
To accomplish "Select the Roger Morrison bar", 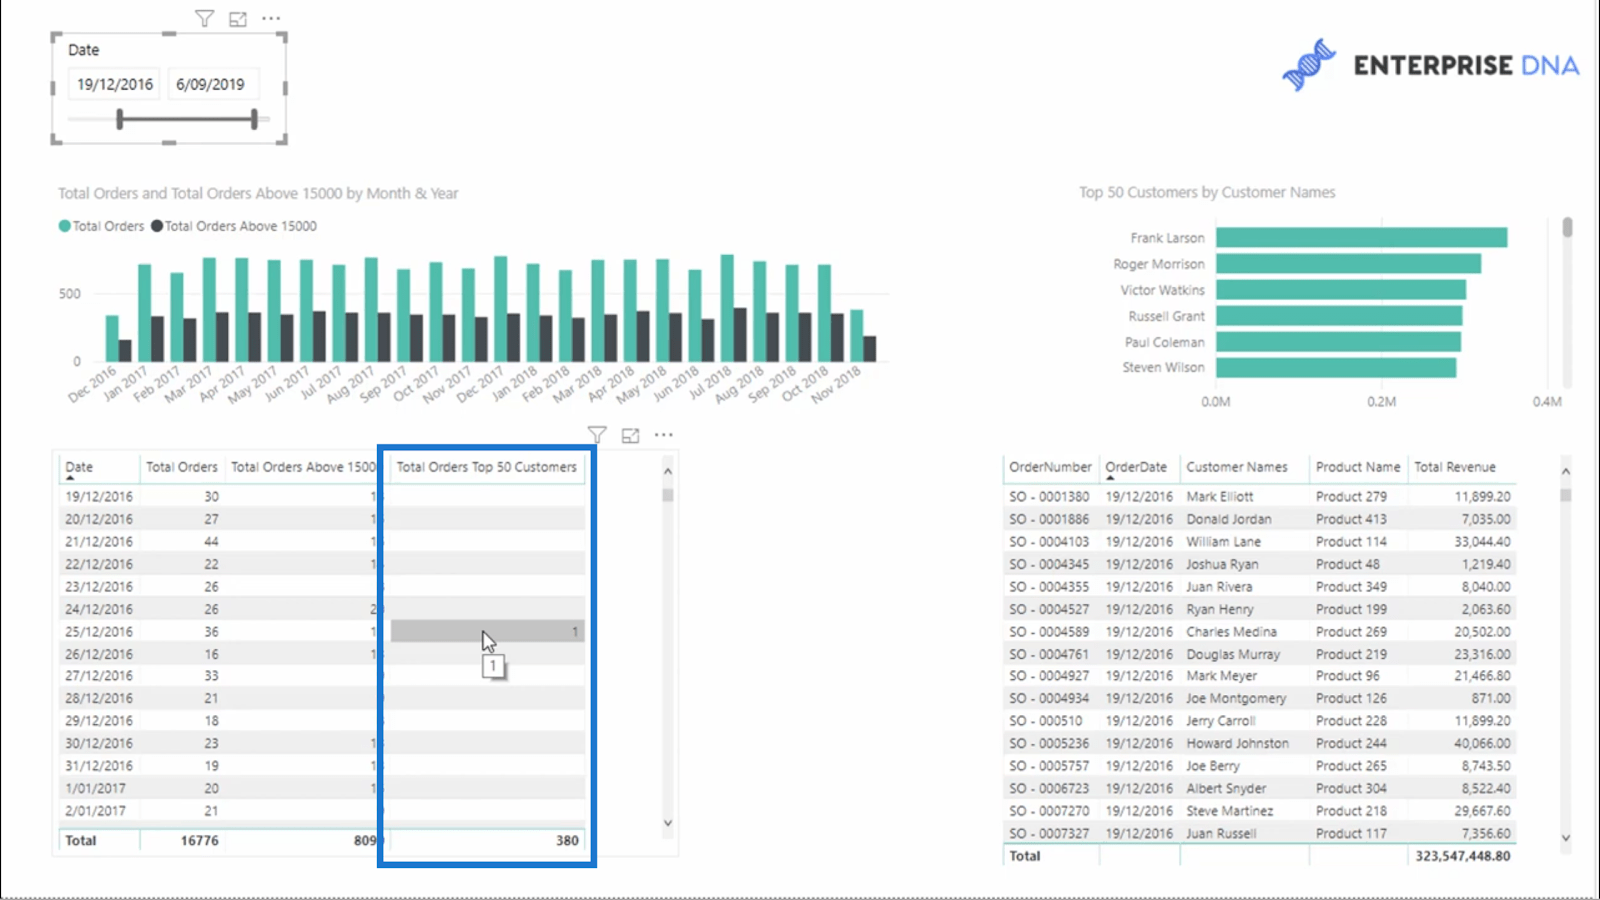I will (x=1349, y=264).
